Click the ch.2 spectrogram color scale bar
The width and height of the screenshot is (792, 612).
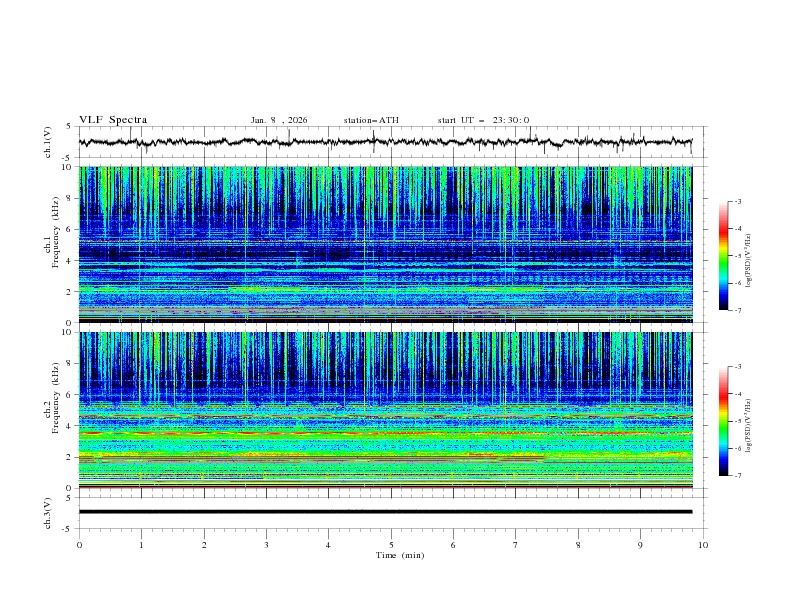[x=723, y=421]
